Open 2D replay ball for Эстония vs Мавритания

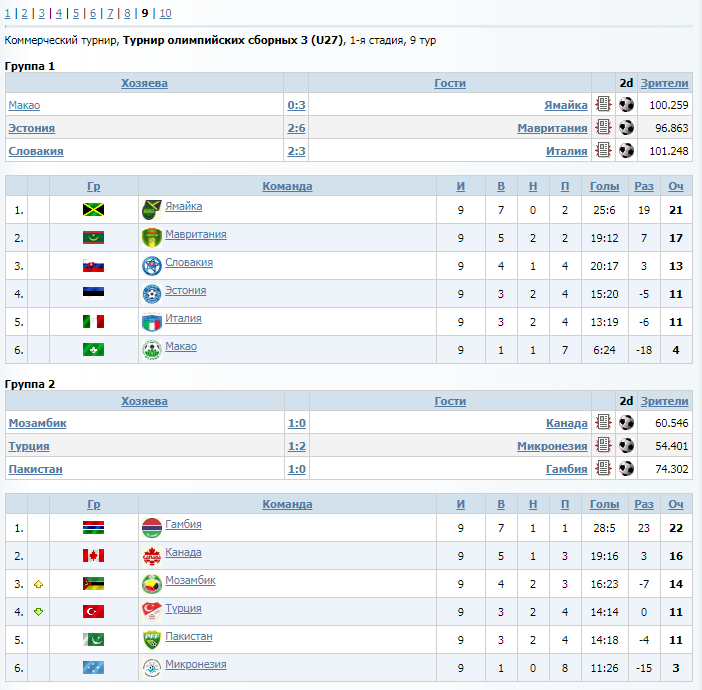pos(626,127)
